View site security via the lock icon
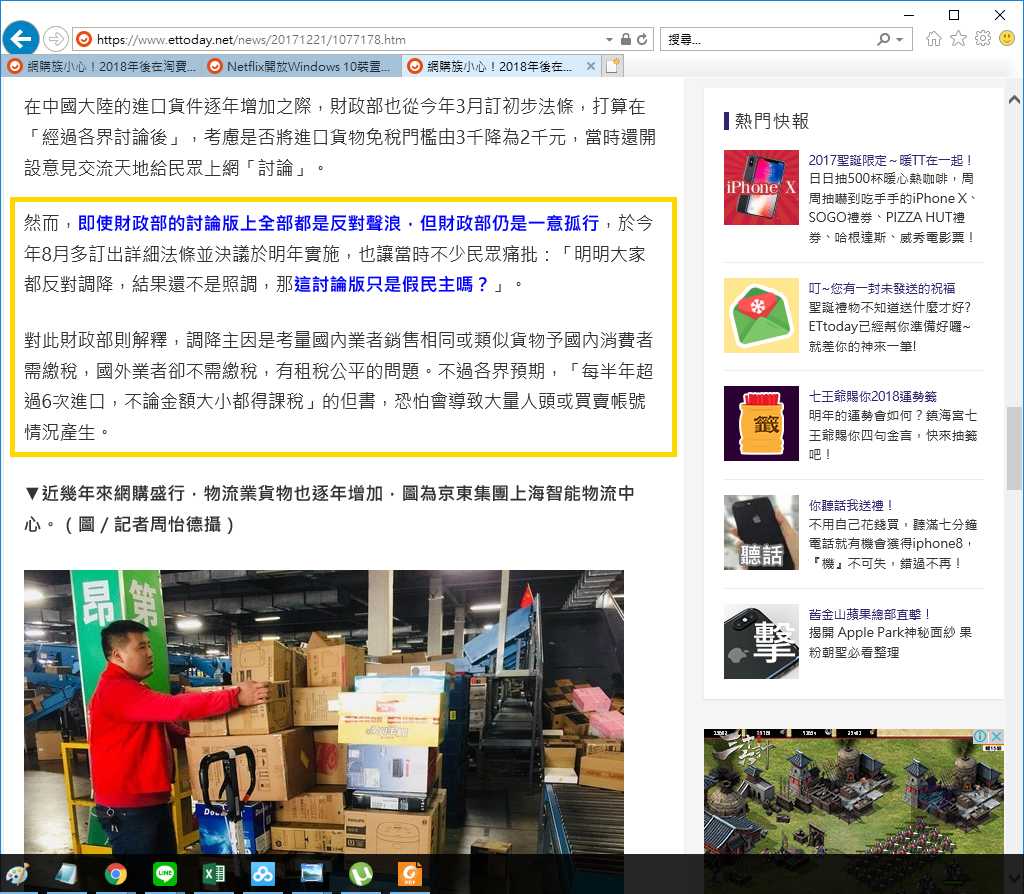 coord(627,38)
